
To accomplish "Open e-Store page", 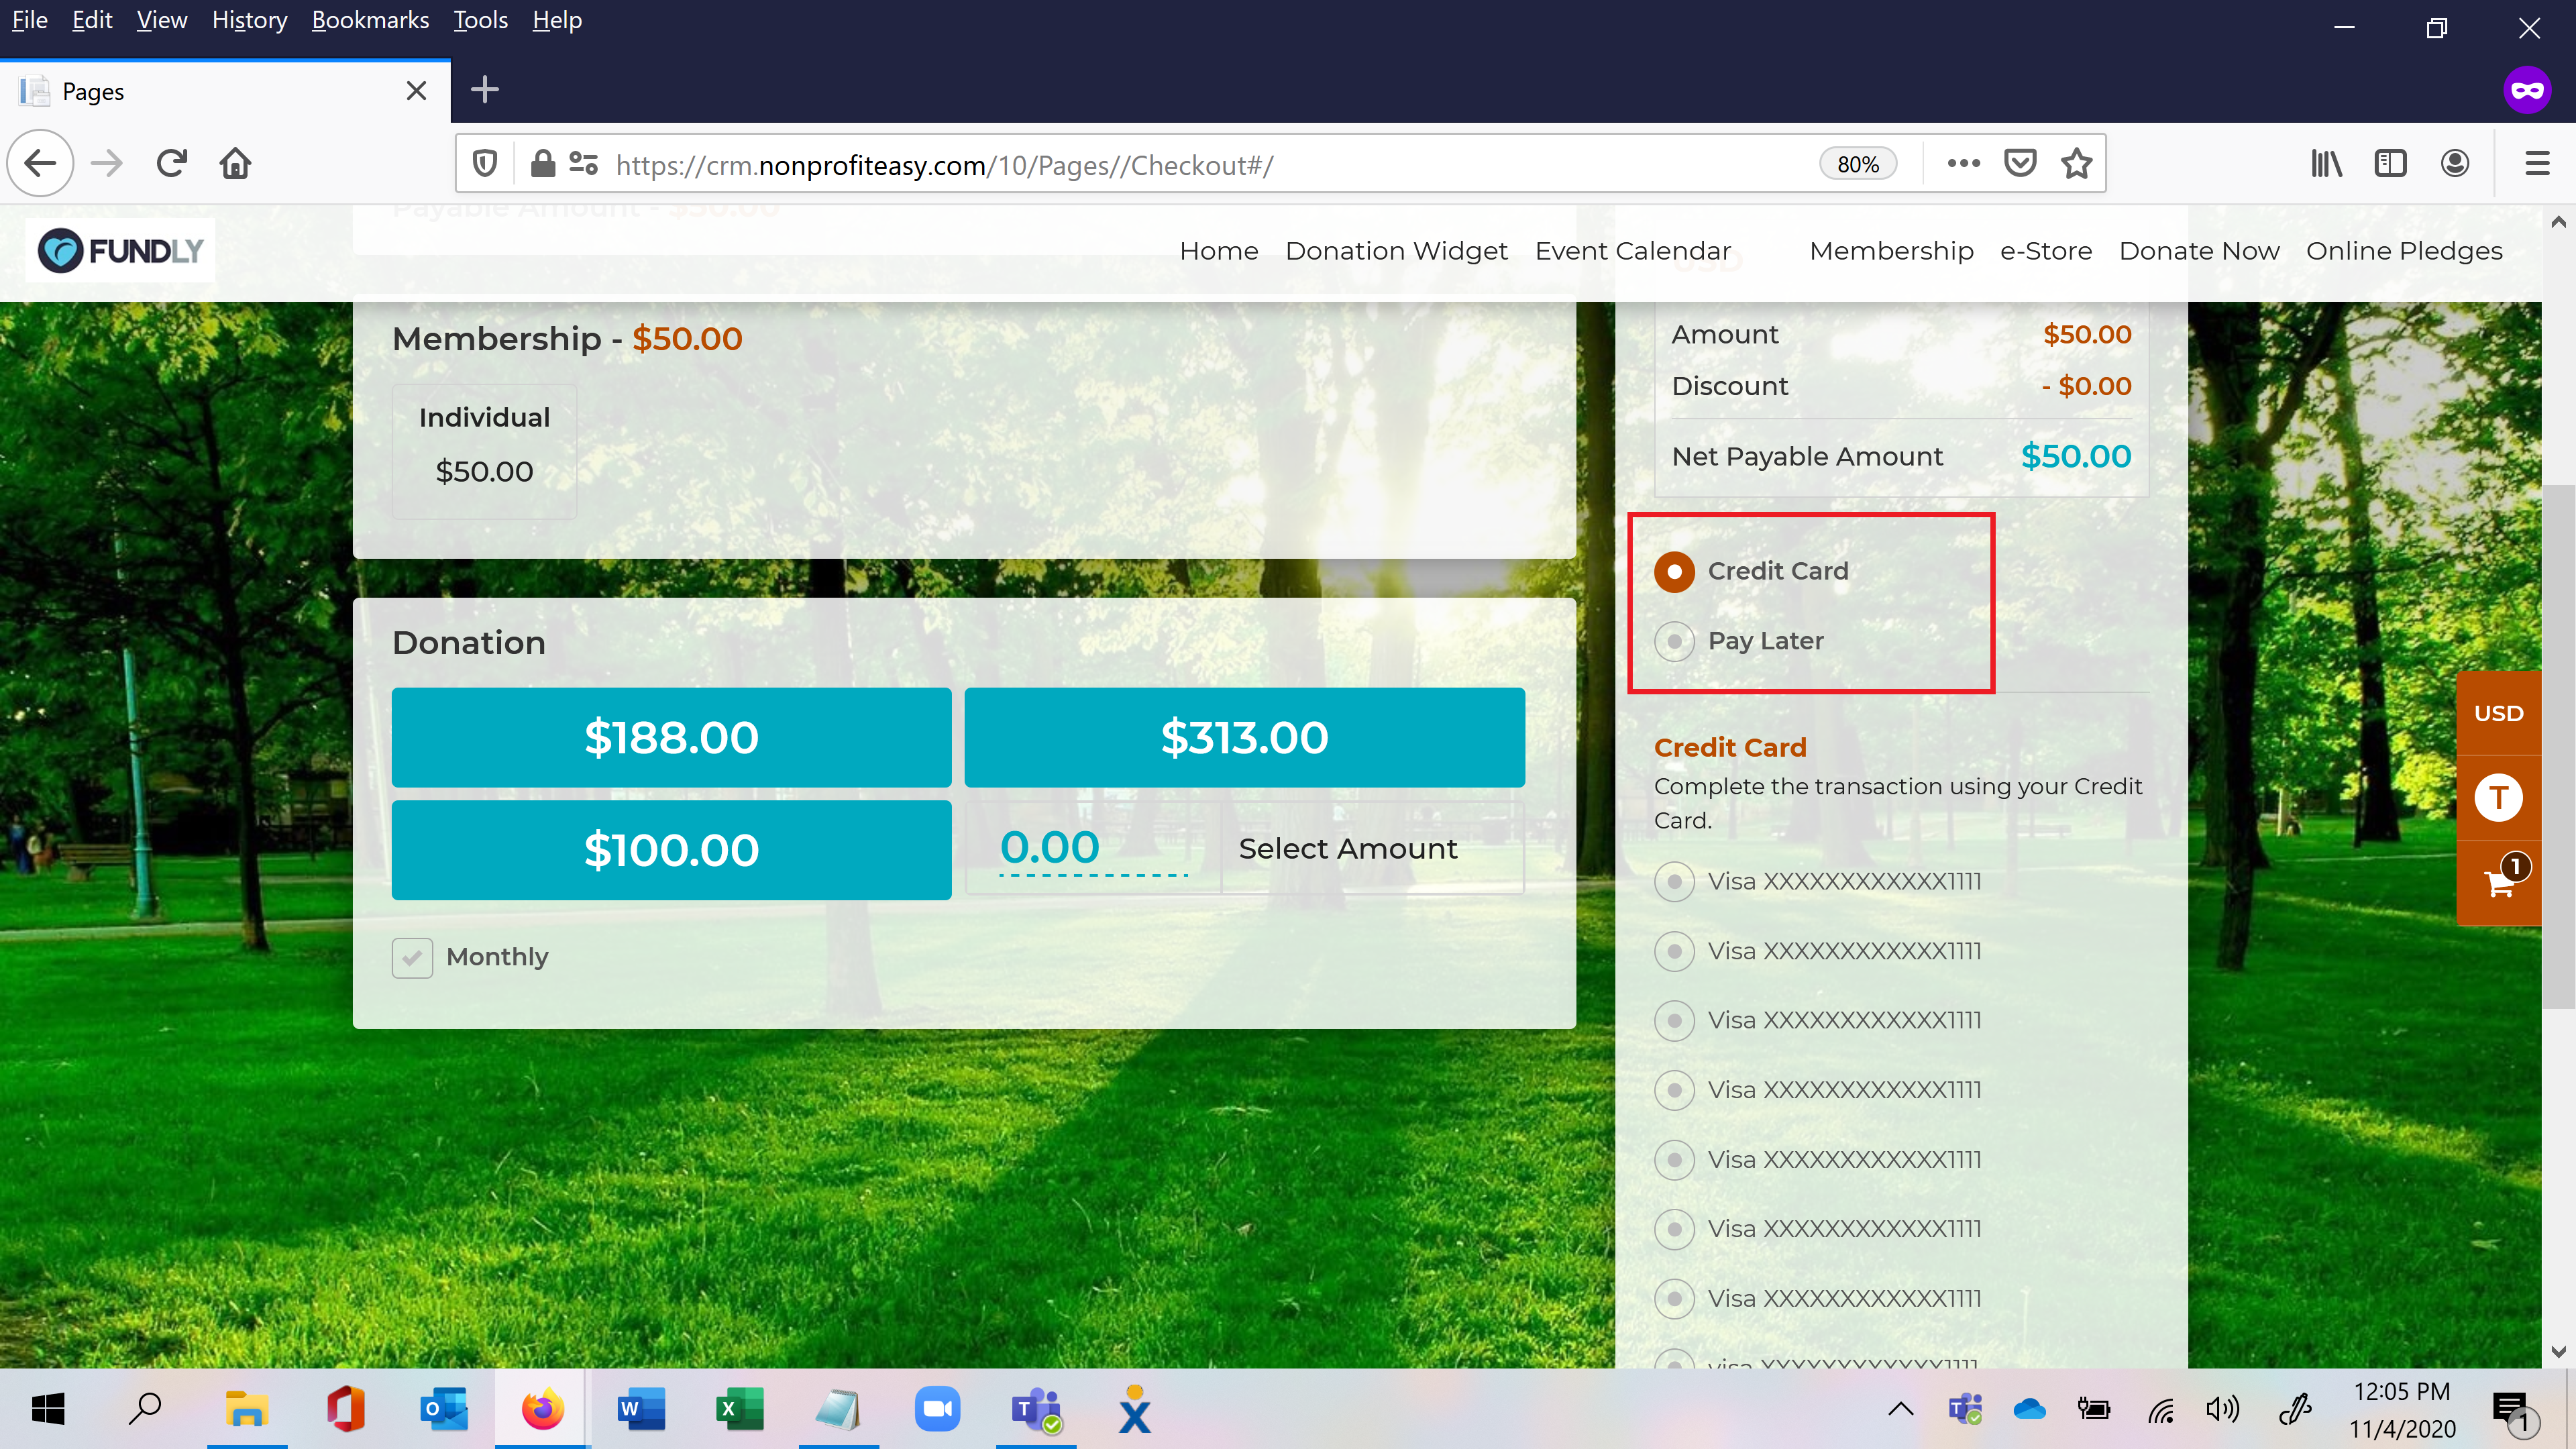I will [2045, 251].
